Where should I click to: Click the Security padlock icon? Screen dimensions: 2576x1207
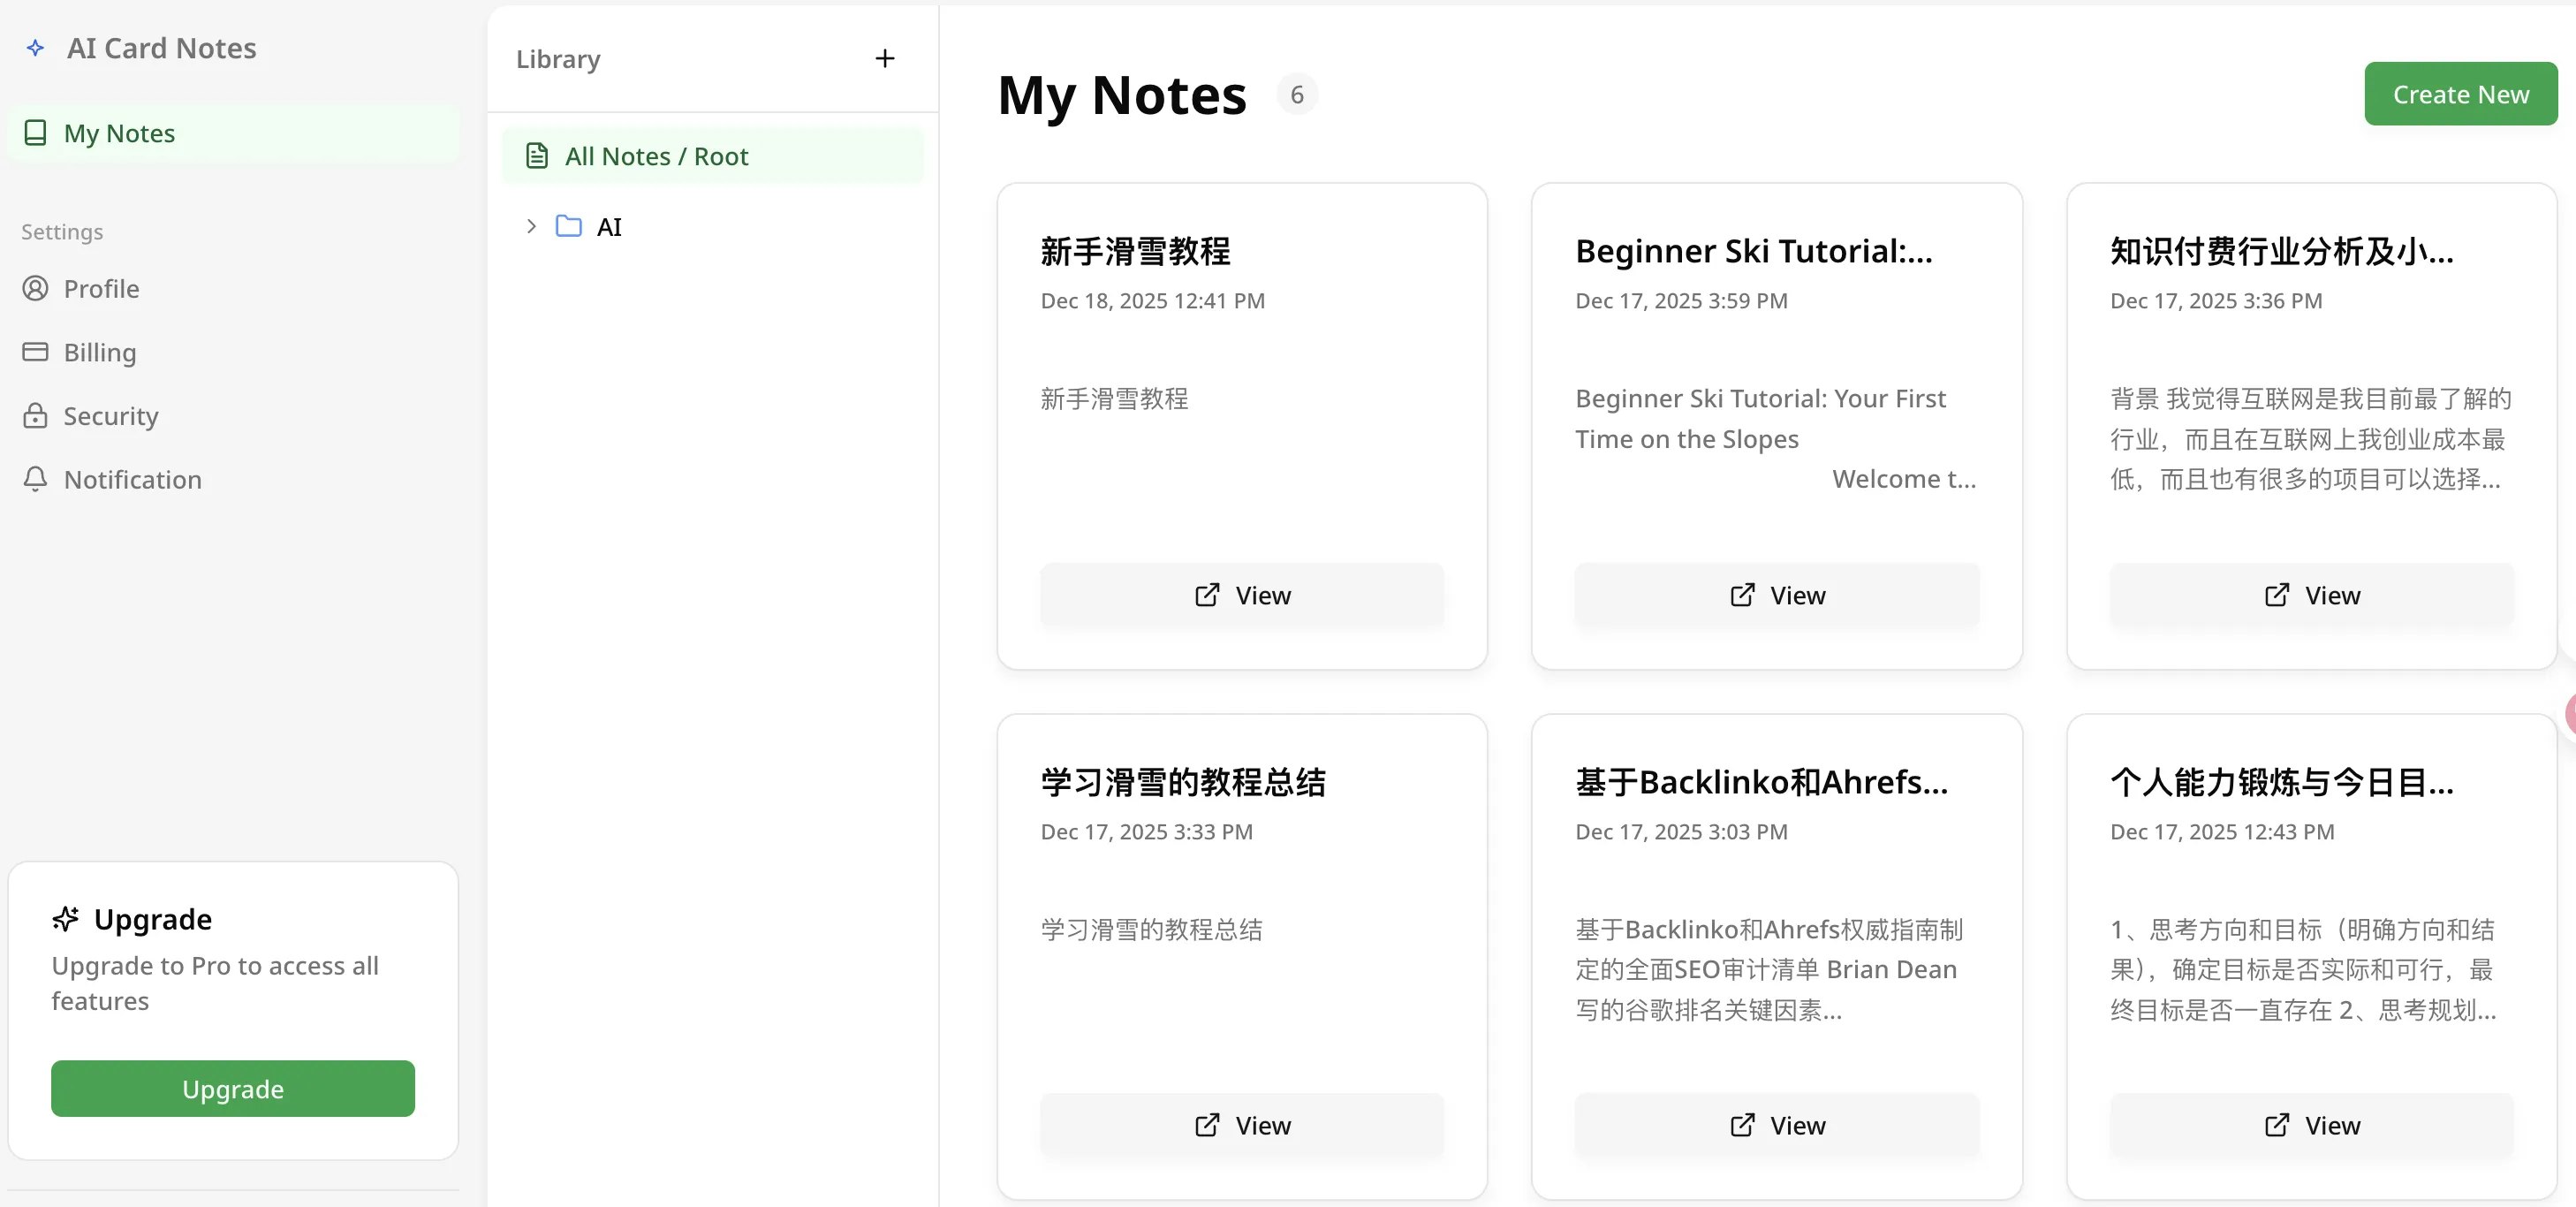pos(36,416)
